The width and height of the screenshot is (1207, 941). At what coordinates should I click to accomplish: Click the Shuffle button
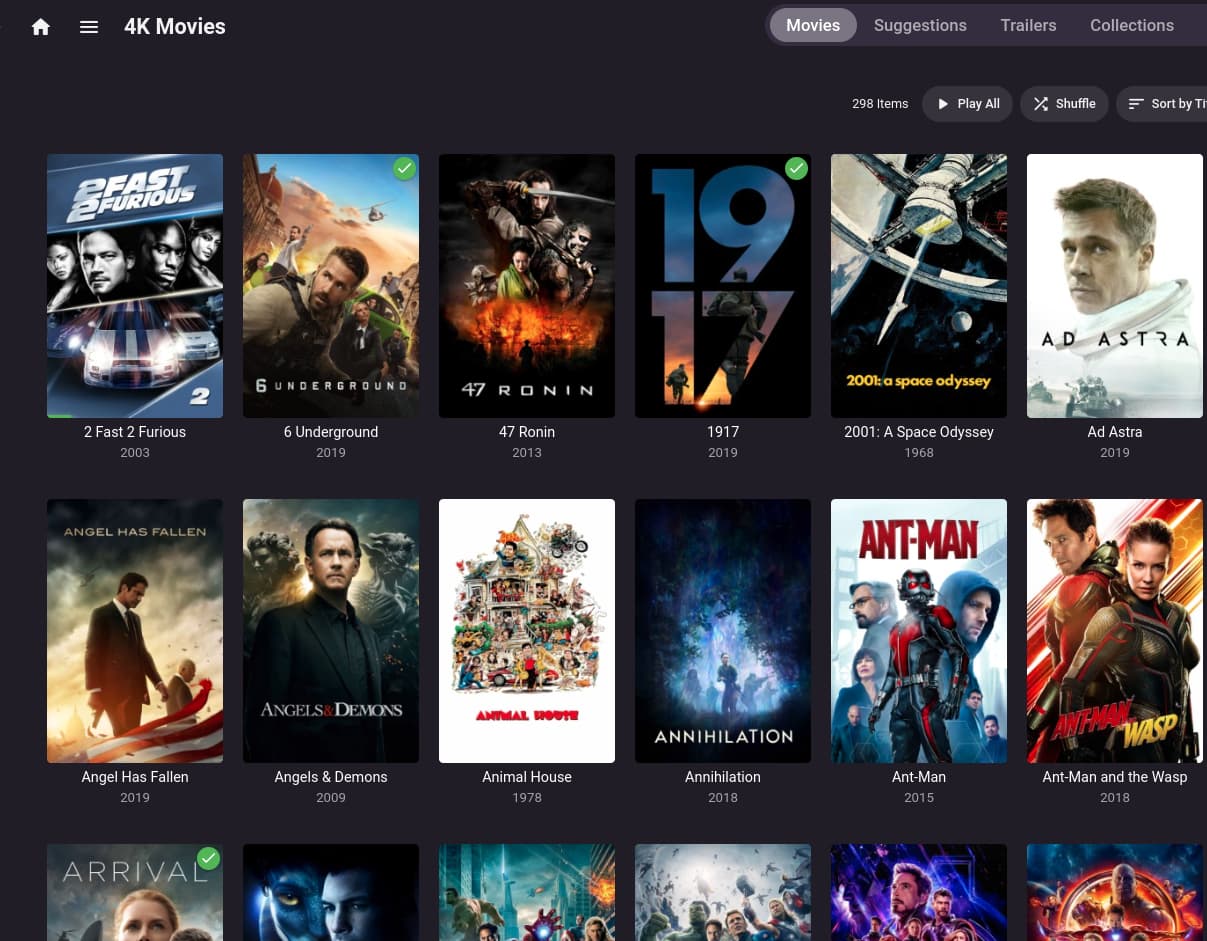pyautogui.click(x=1064, y=103)
